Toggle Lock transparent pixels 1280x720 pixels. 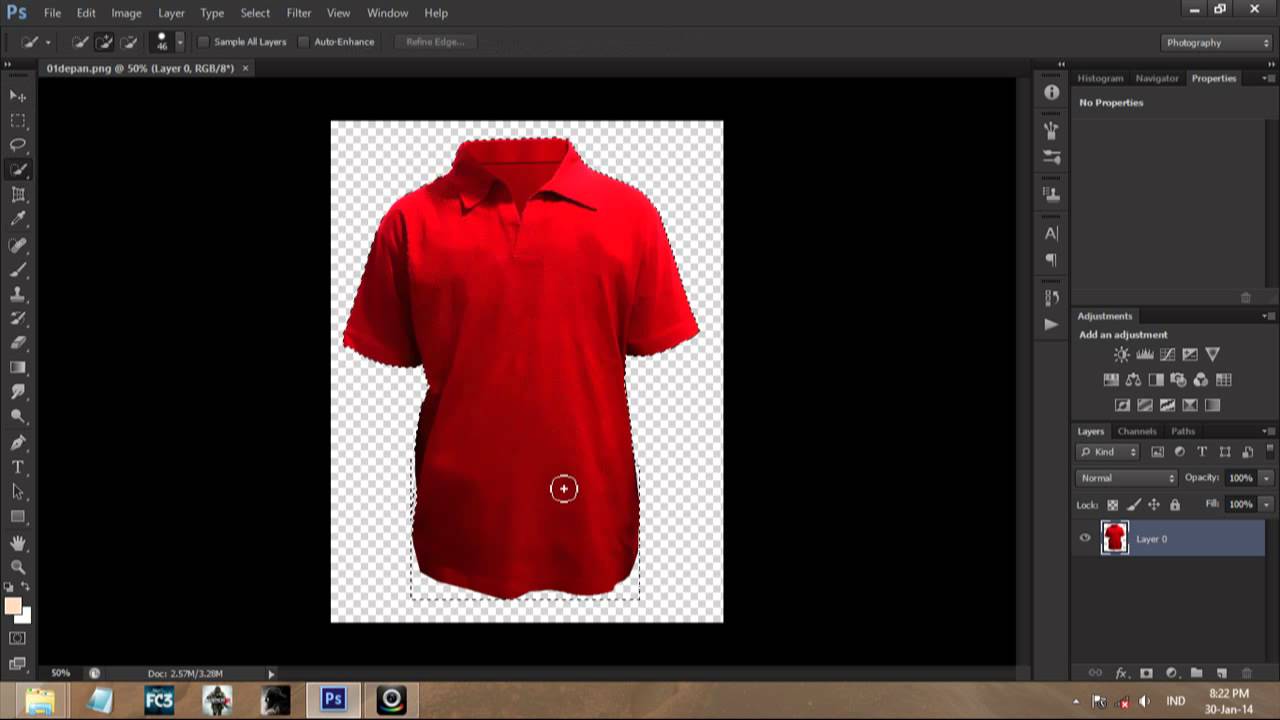1112,505
